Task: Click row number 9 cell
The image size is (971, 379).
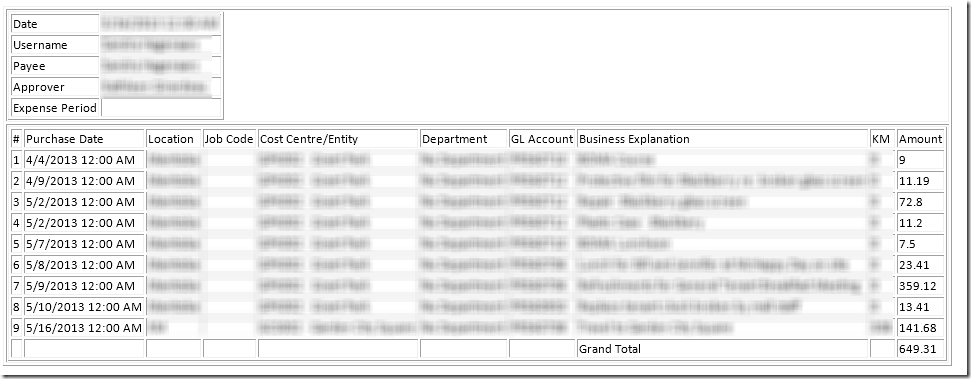Action: point(17,328)
